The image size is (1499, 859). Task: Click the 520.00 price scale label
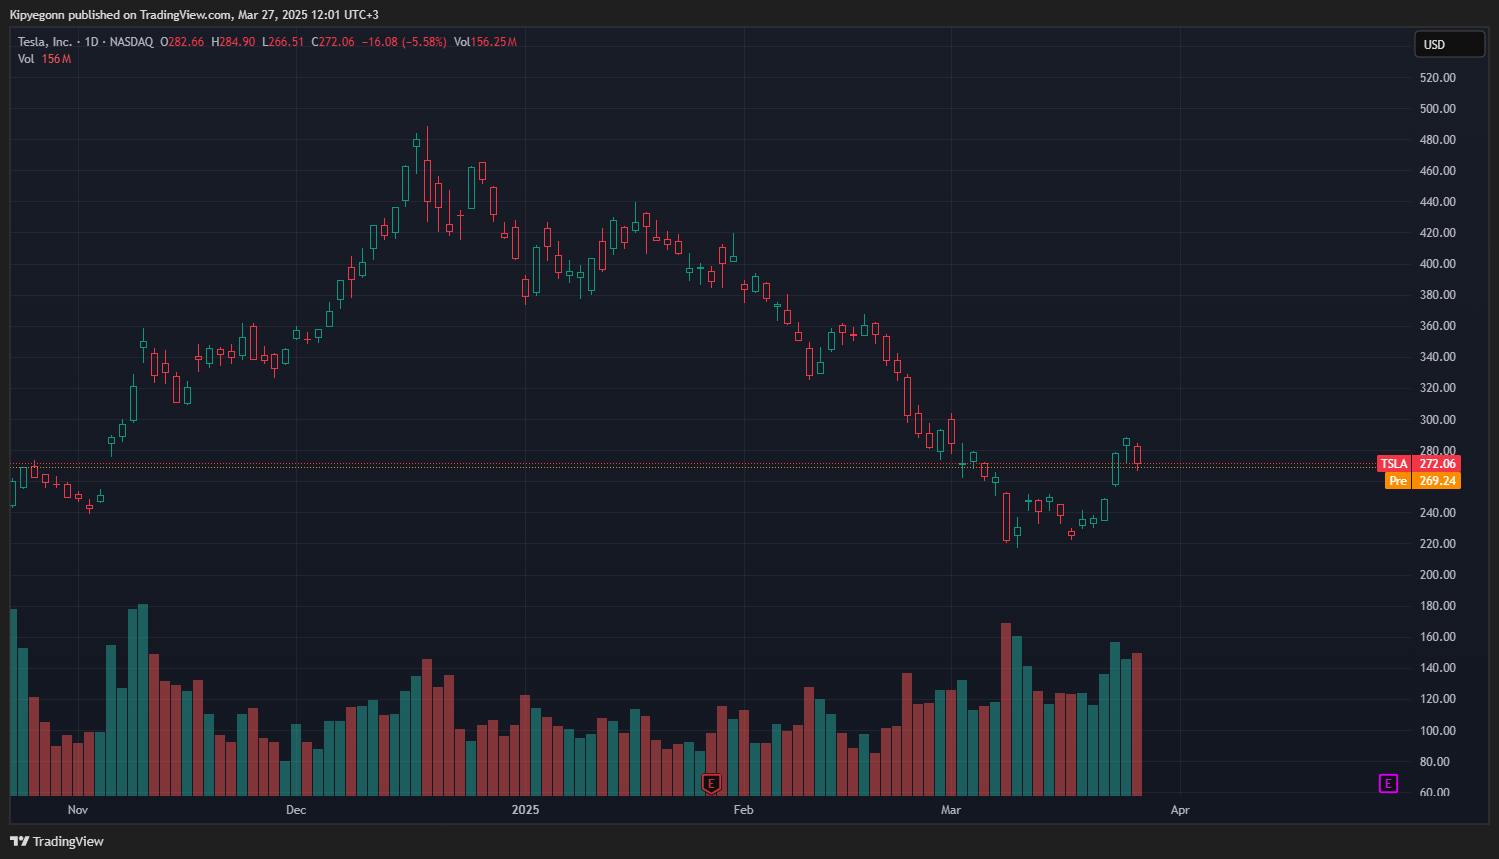tap(1438, 78)
